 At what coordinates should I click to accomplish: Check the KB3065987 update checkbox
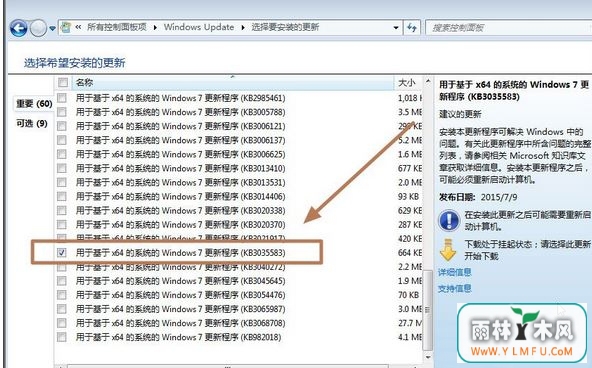tap(62, 309)
